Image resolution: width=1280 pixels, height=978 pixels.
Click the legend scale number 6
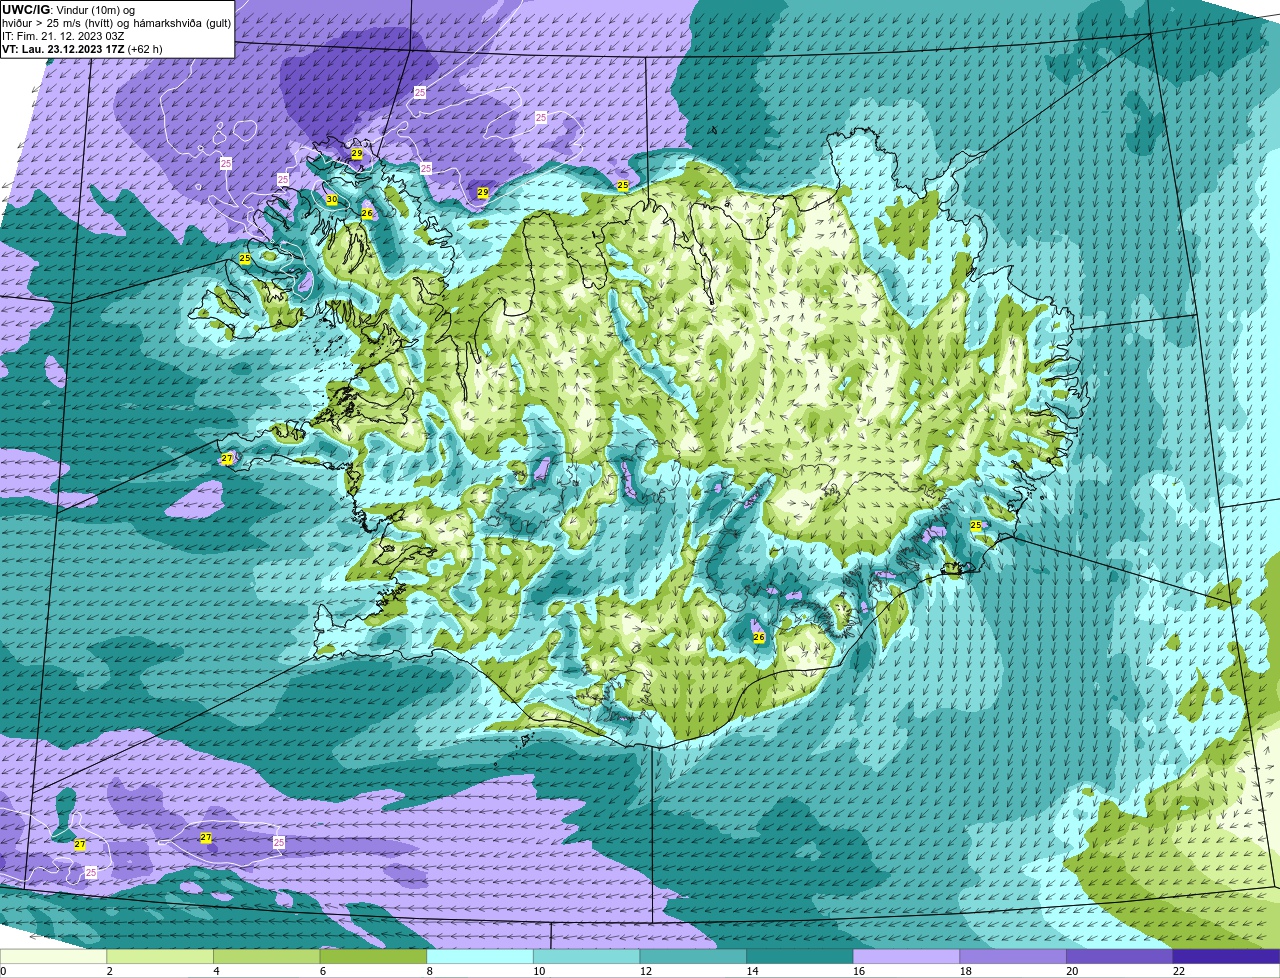(x=323, y=971)
